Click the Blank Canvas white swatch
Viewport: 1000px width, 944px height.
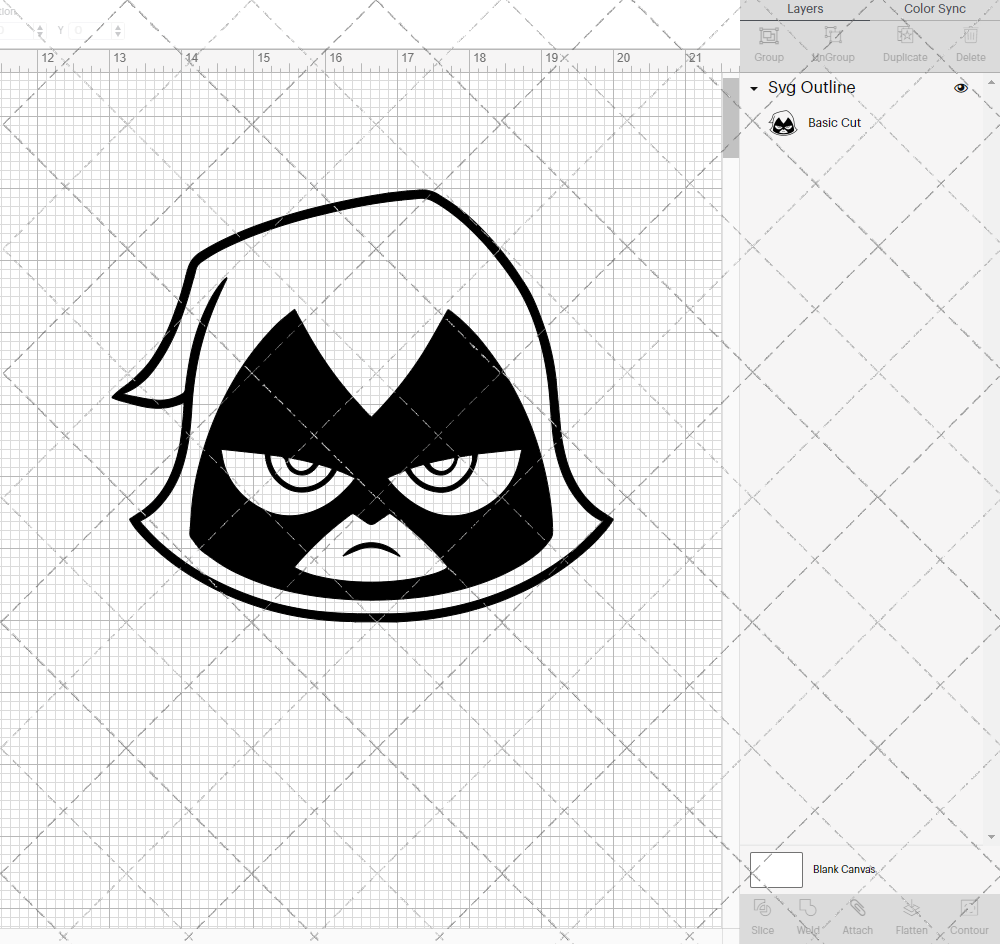(776, 869)
